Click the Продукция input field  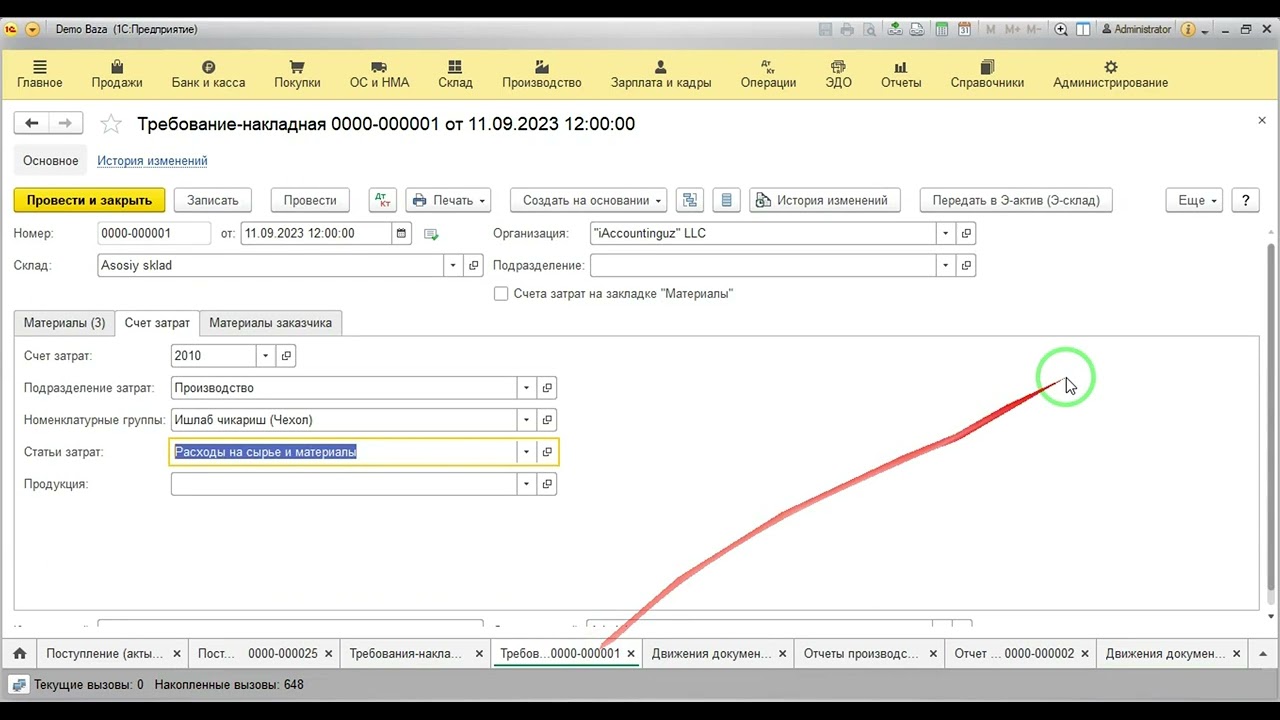click(343, 484)
